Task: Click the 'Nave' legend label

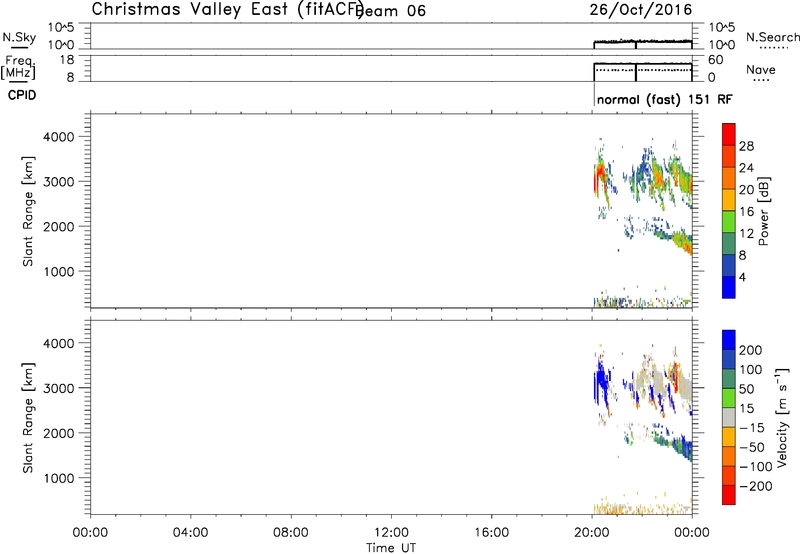Action: click(761, 70)
